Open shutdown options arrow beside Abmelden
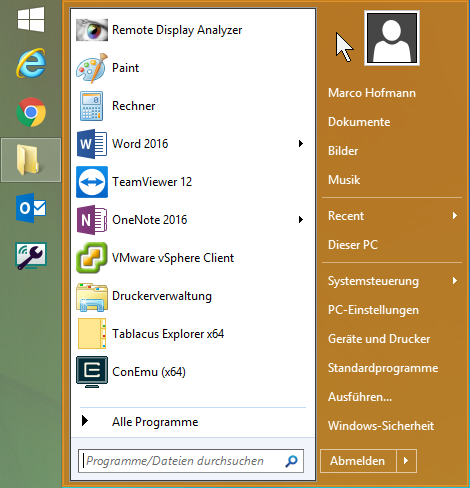 [x=406, y=461]
